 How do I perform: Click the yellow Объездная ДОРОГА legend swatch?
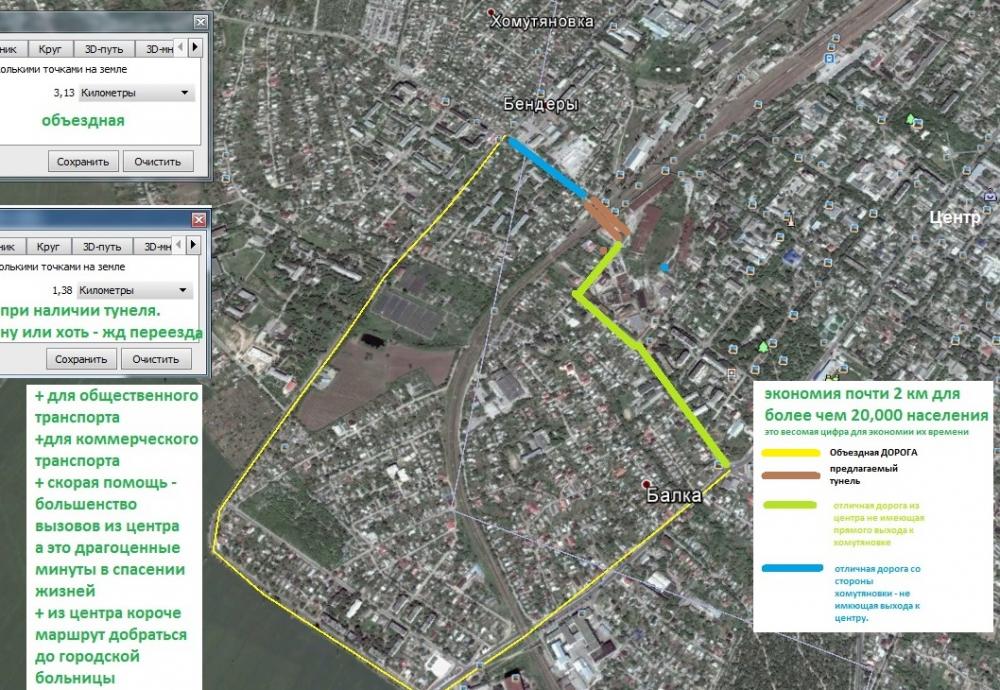790,452
